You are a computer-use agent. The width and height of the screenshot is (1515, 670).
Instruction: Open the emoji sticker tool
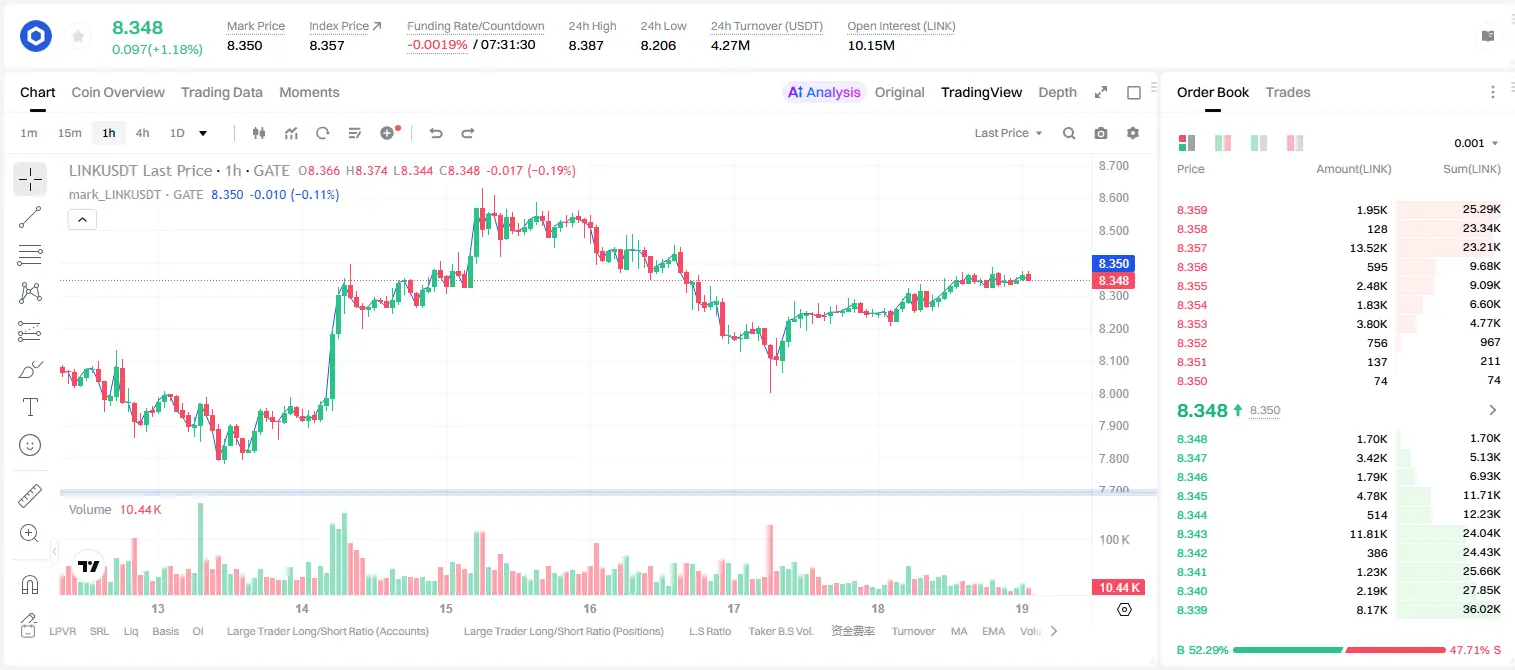30,445
